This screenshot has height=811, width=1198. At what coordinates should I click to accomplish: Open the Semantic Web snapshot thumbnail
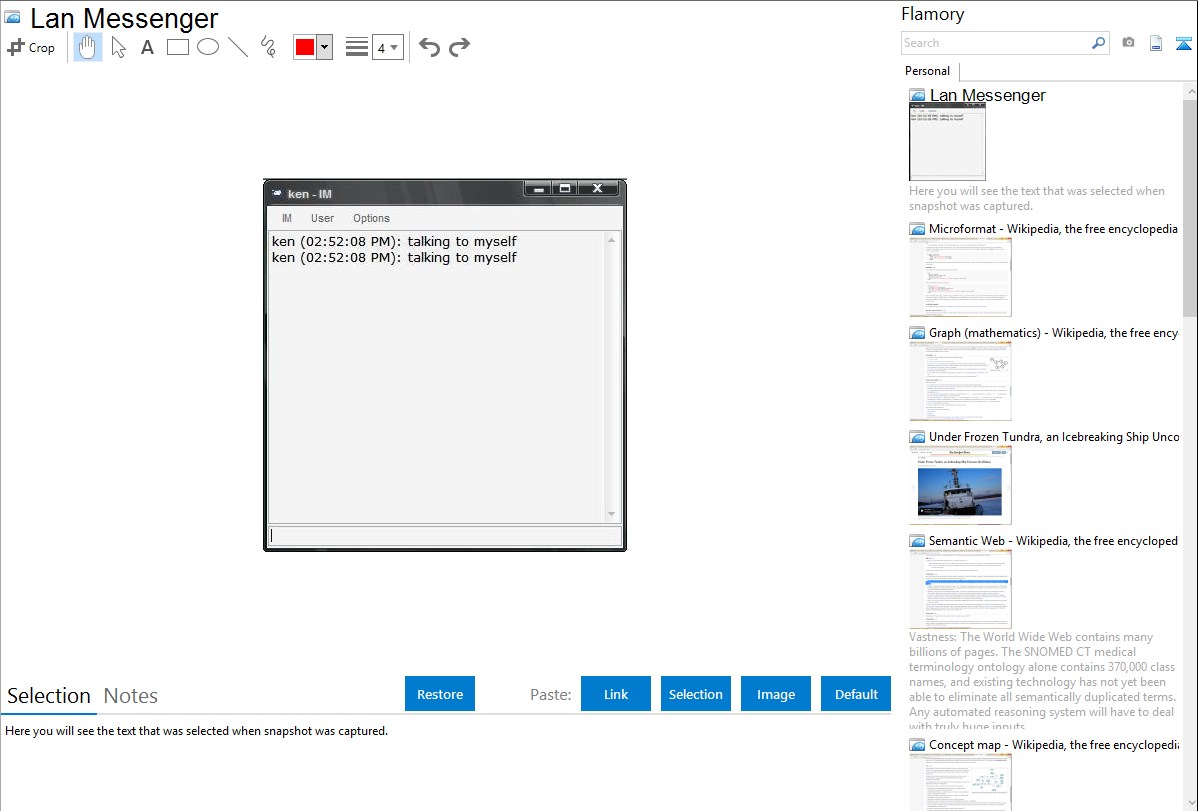click(960, 589)
